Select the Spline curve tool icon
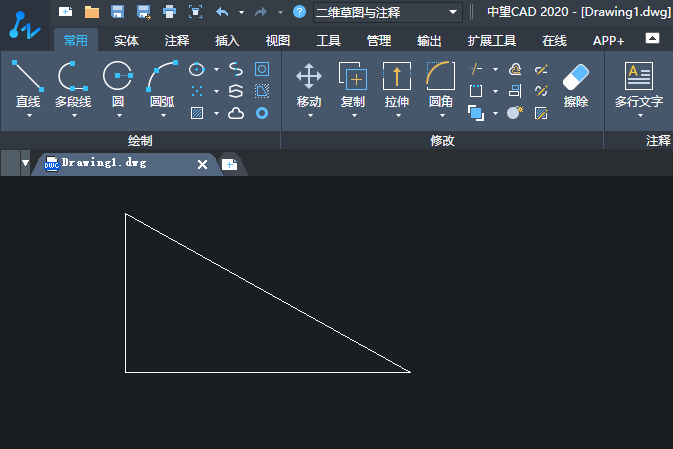The height and width of the screenshot is (449, 673). [236, 69]
